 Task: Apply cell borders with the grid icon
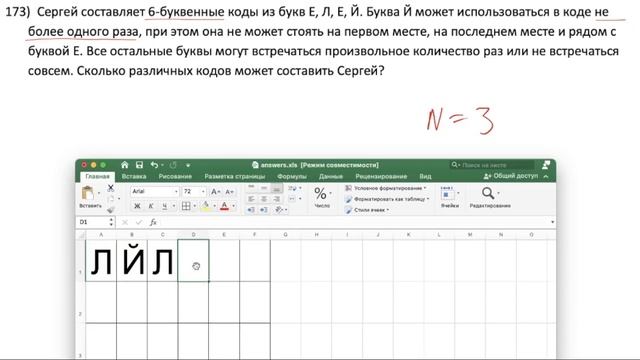[x=186, y=206]
